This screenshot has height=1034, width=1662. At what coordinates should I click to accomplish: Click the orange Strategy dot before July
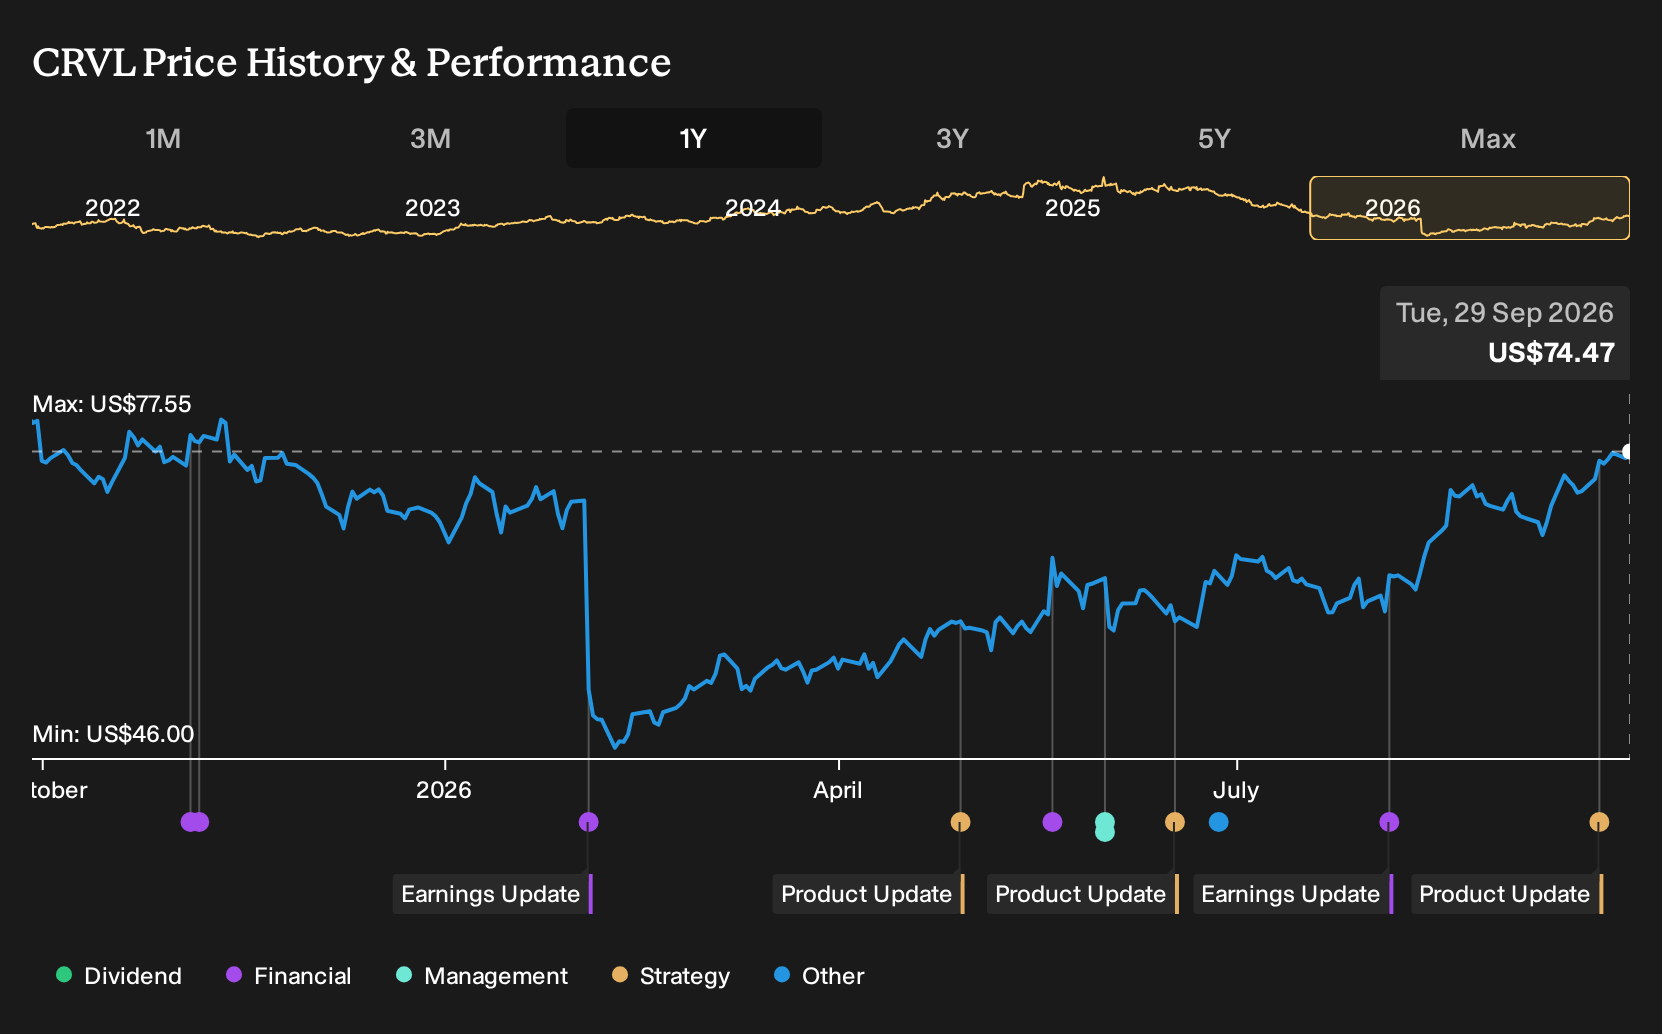1175,822
